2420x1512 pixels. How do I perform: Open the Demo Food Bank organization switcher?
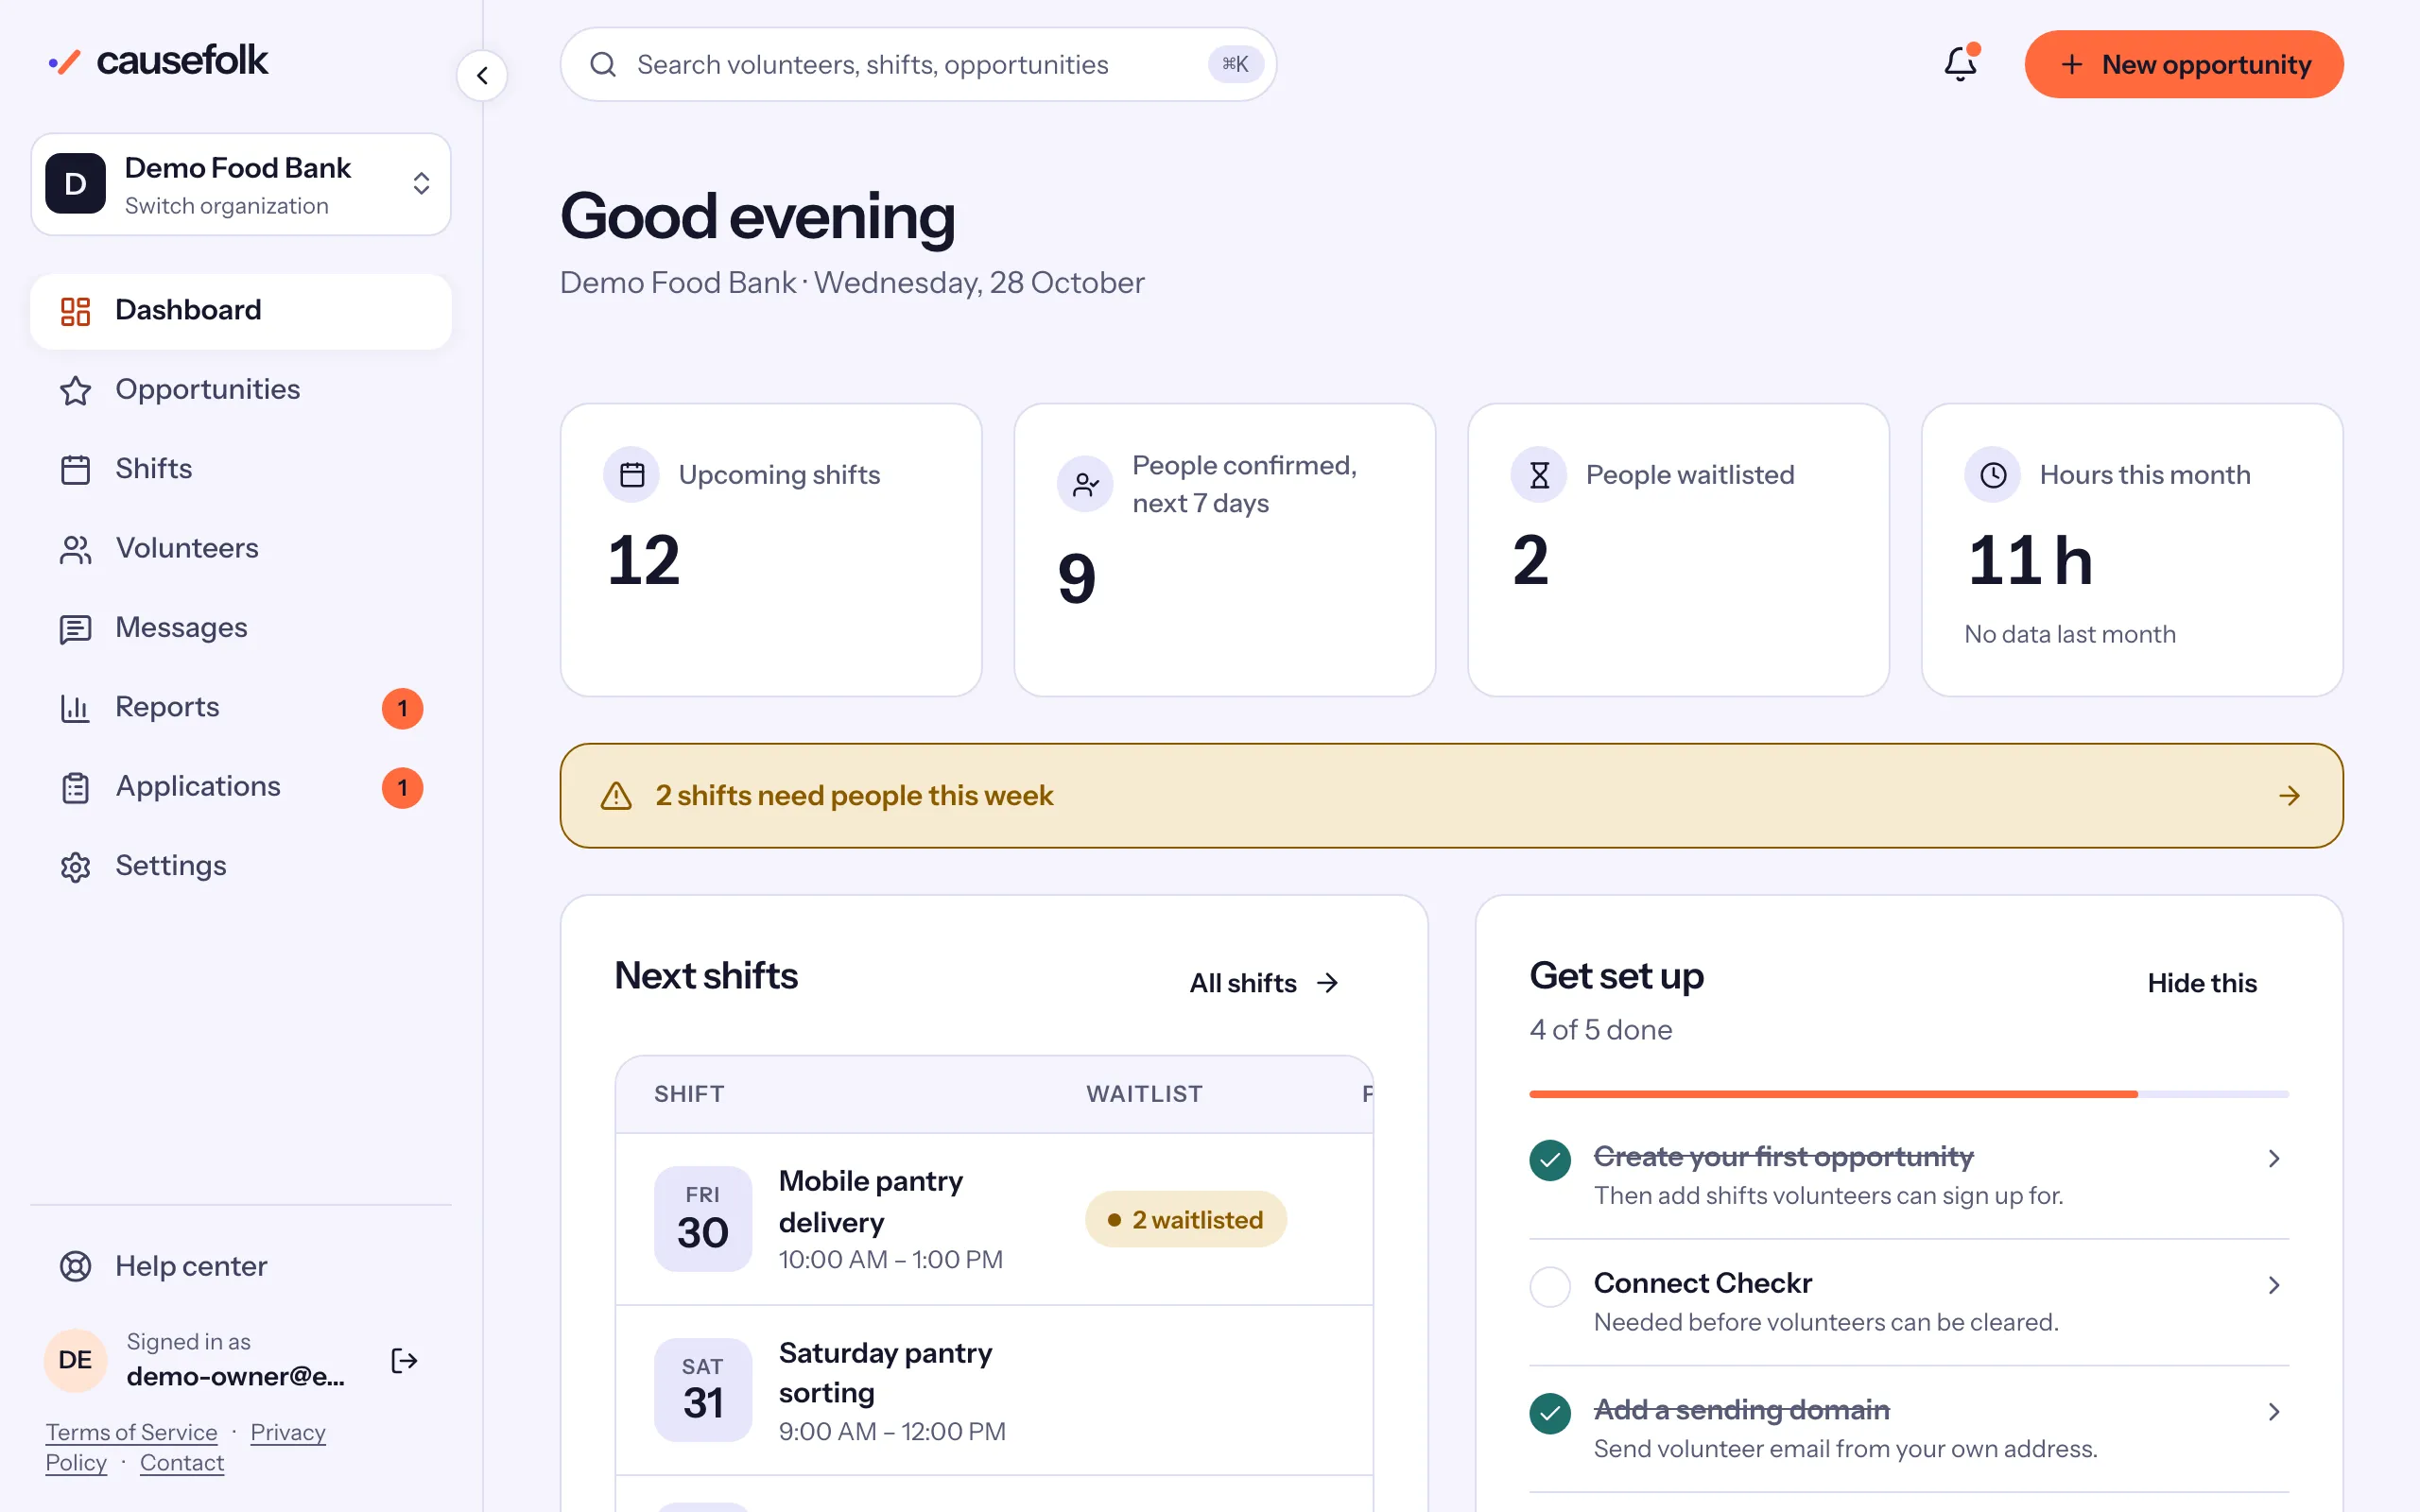pyautogui.click(x=241, y=184)
